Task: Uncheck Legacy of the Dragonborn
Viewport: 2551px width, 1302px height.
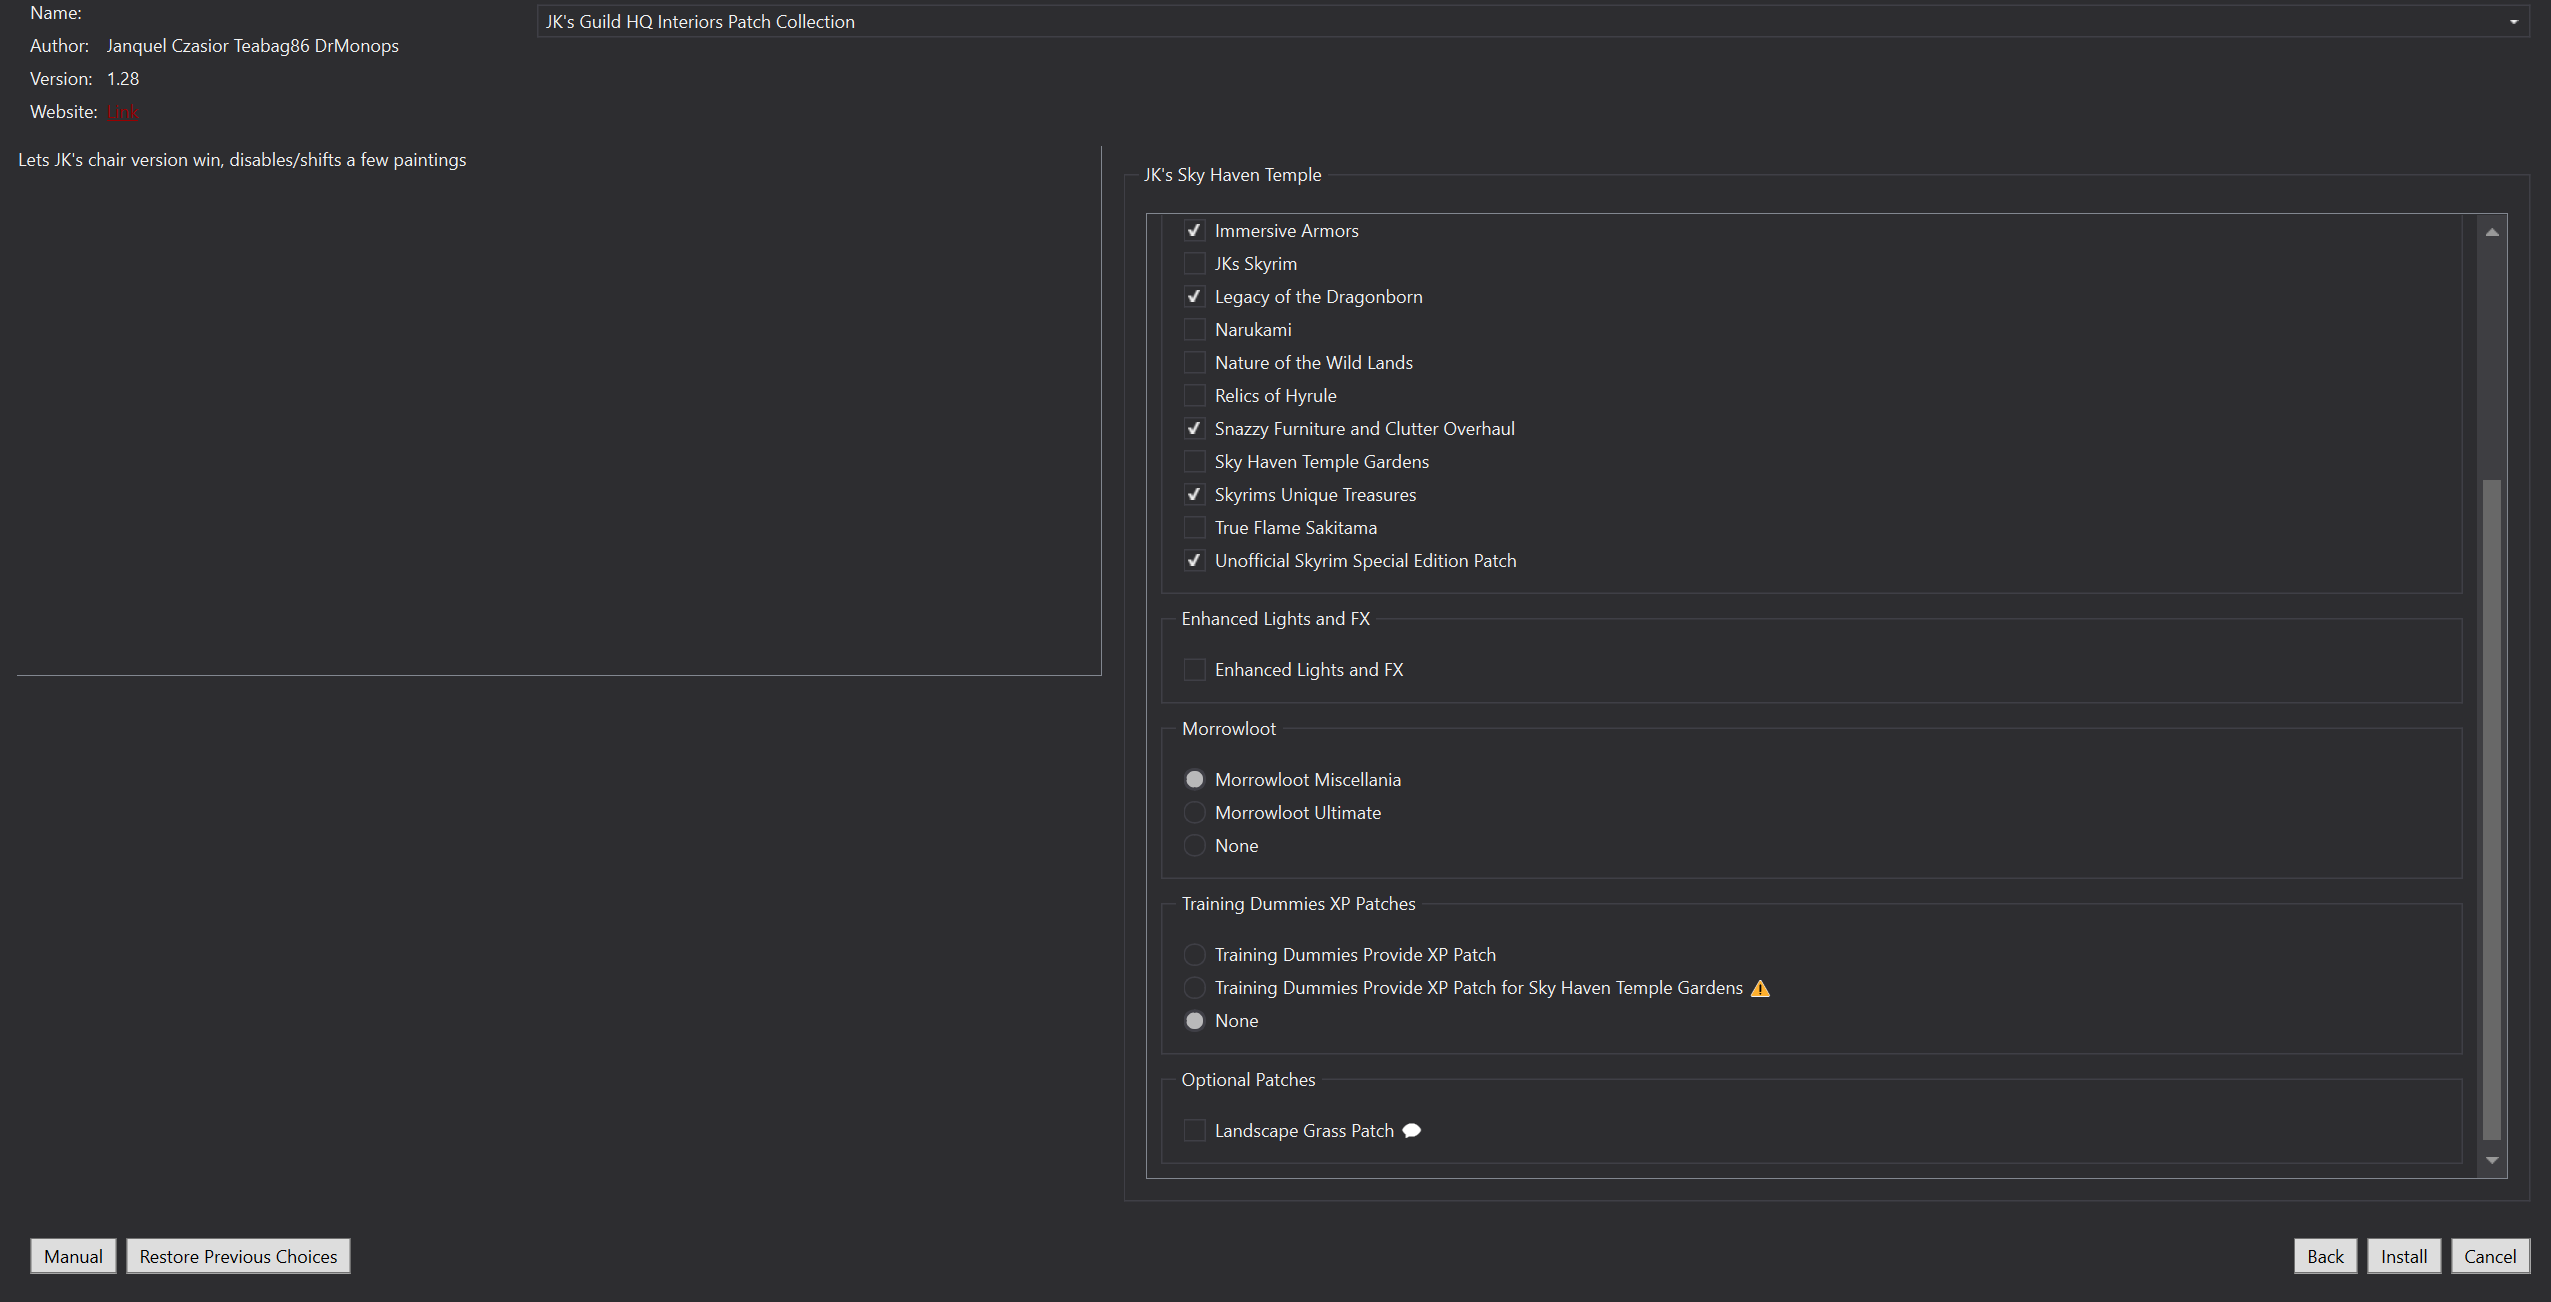Action: point(1194,297)
